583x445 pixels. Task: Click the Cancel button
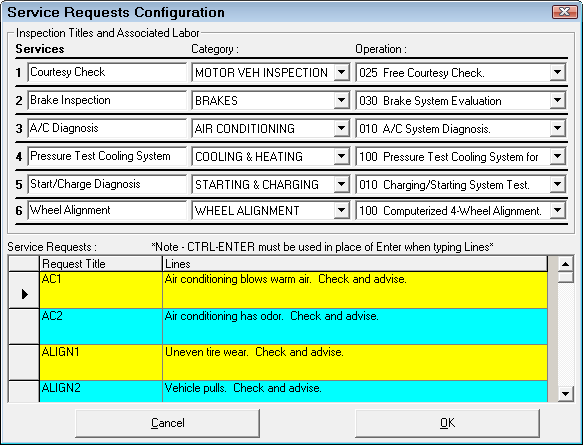(167, 423)
